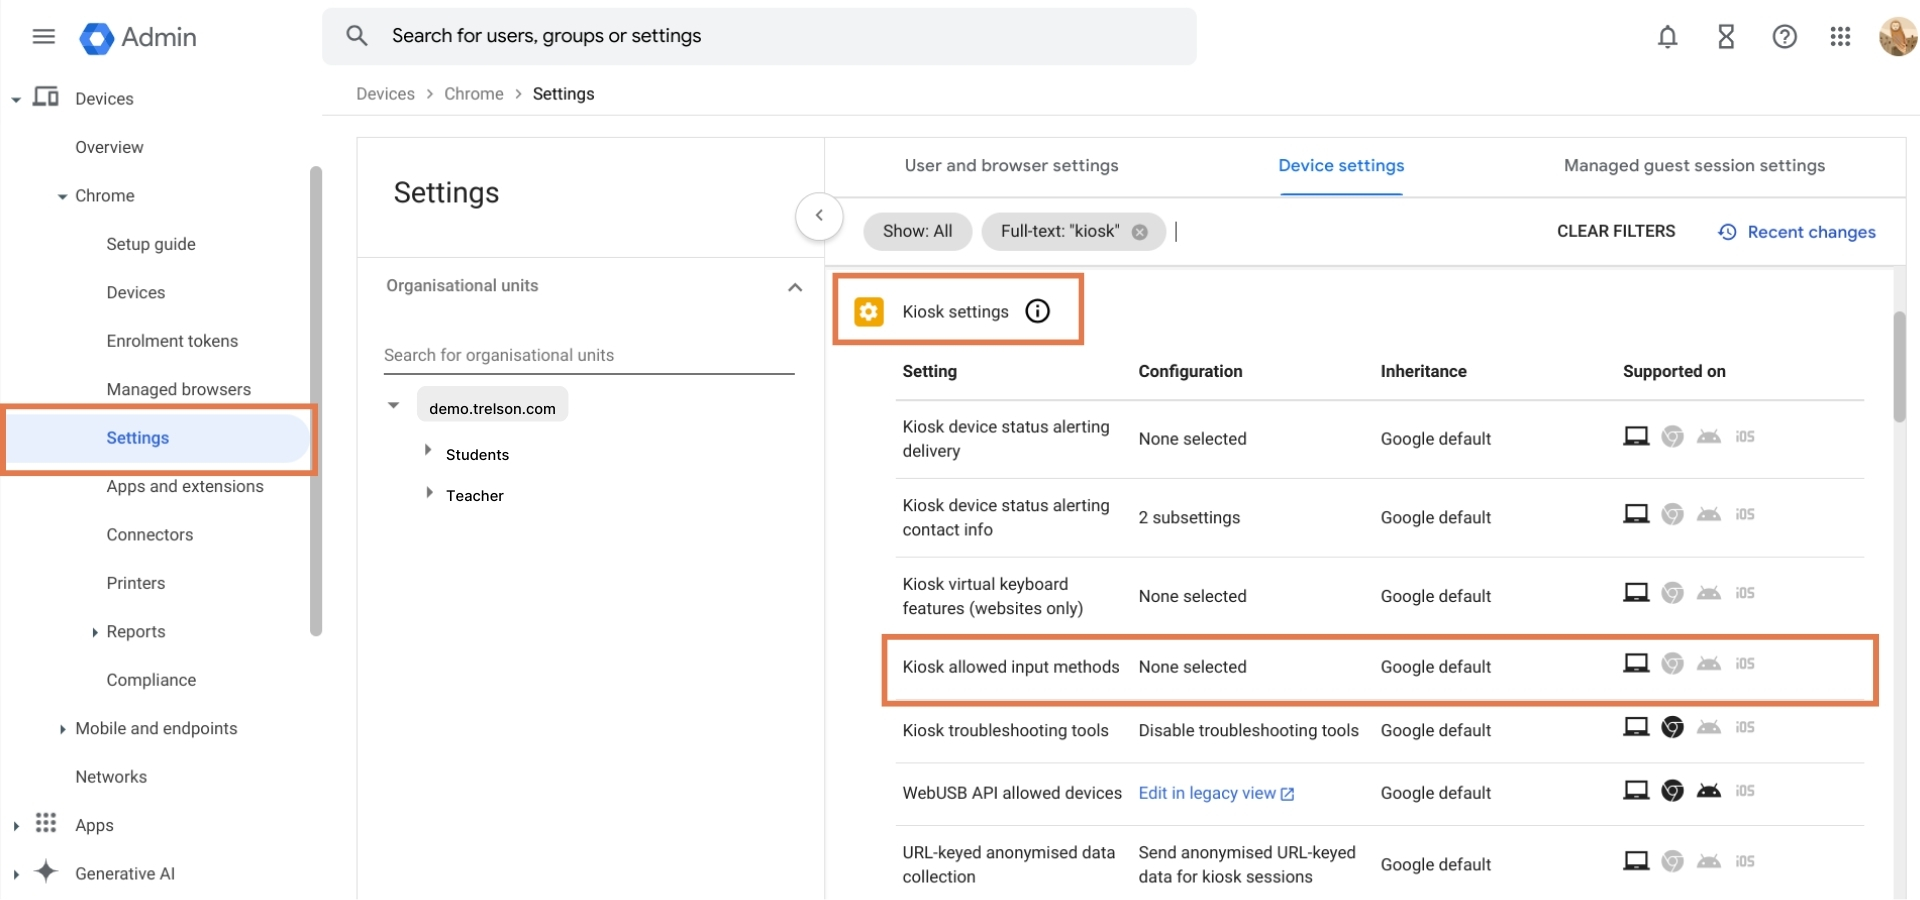This screenshot has height=900, width=1920.
Task: Click laptop icon in URL-keyed anonymised data row
Action: coord(1636,861)
